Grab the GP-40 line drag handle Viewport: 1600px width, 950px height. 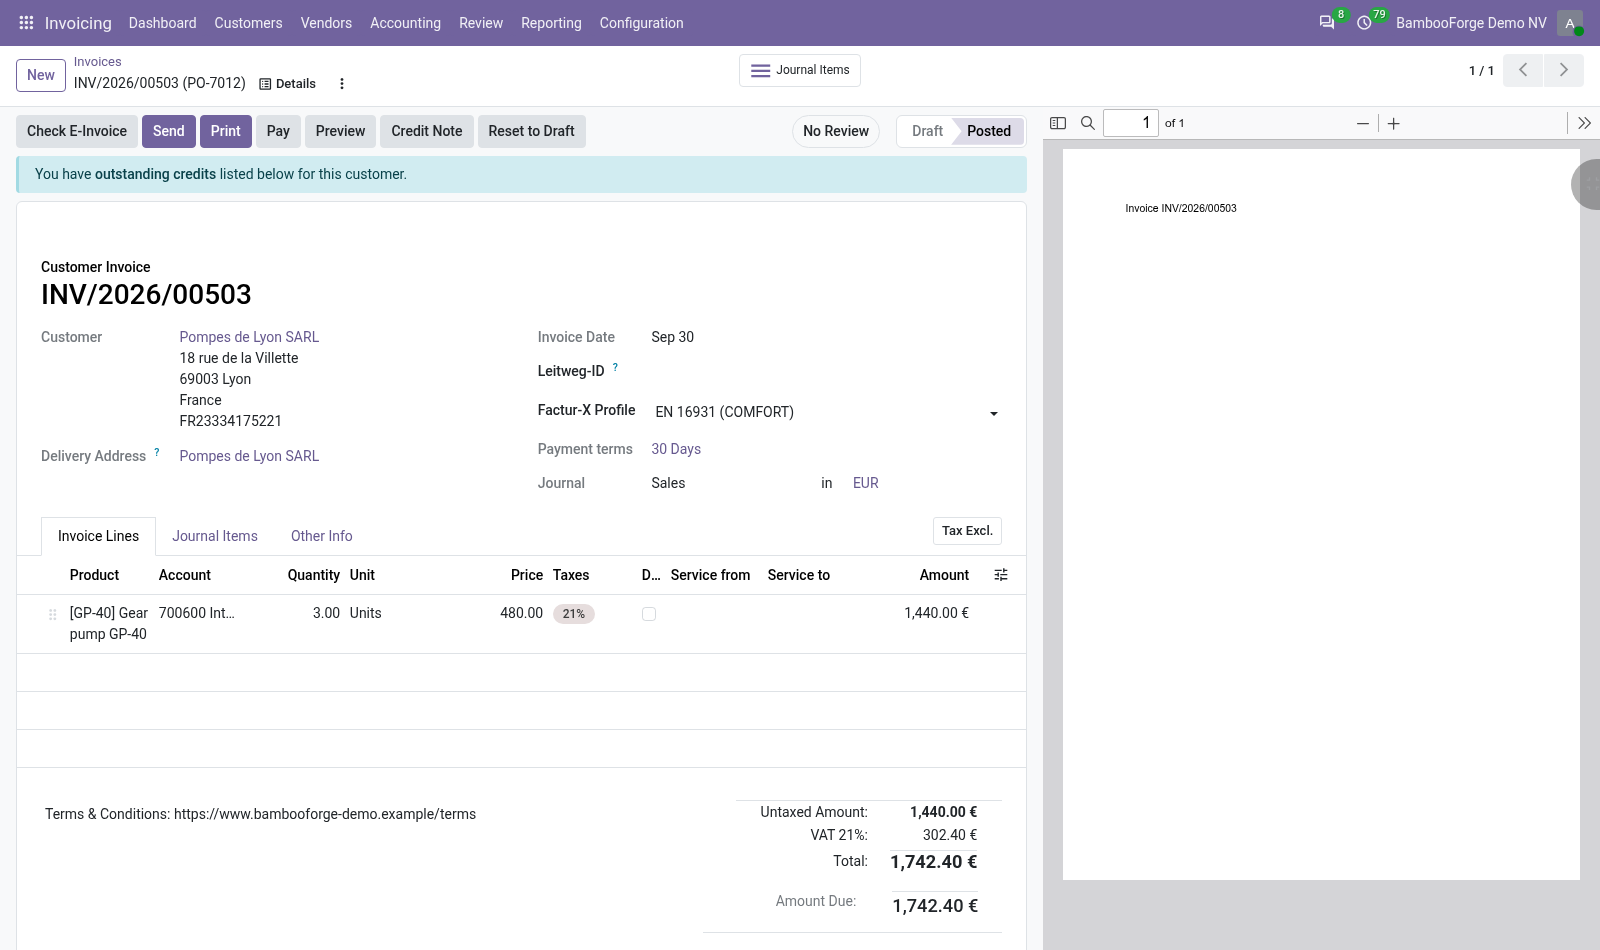52,614
